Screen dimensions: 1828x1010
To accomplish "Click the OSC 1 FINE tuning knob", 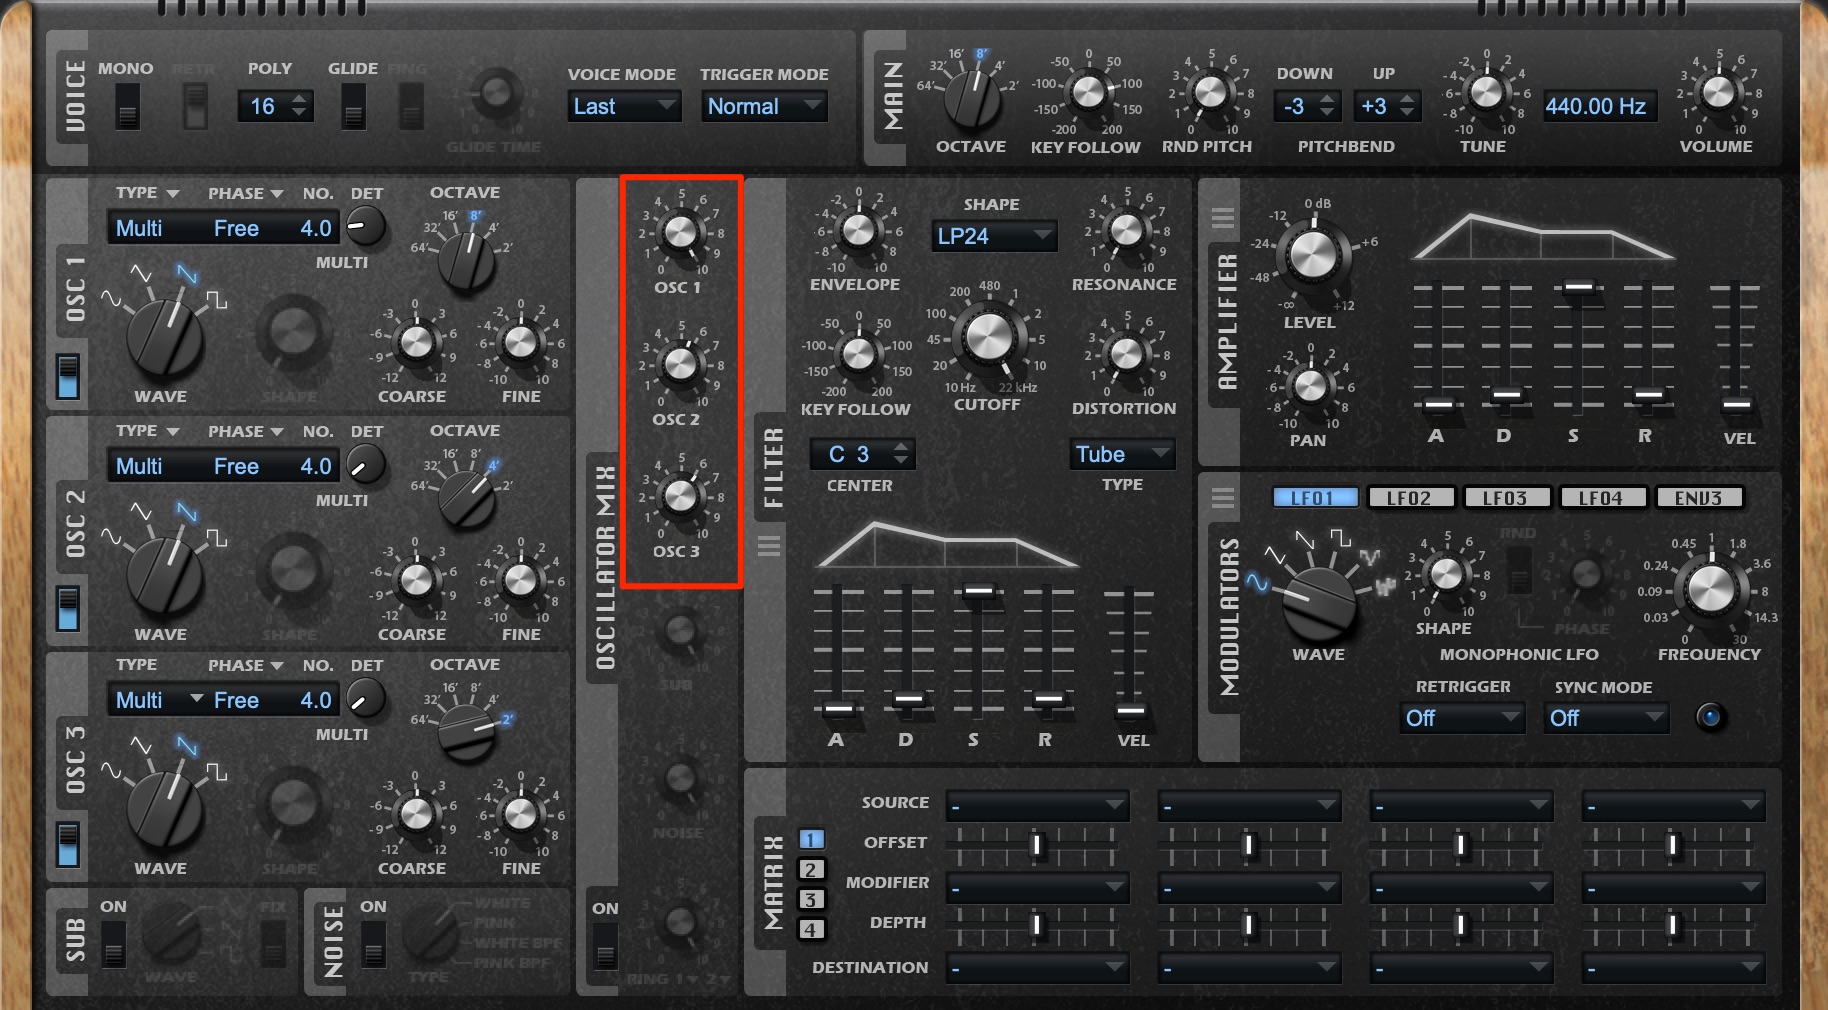I will (x=520, y=342).
